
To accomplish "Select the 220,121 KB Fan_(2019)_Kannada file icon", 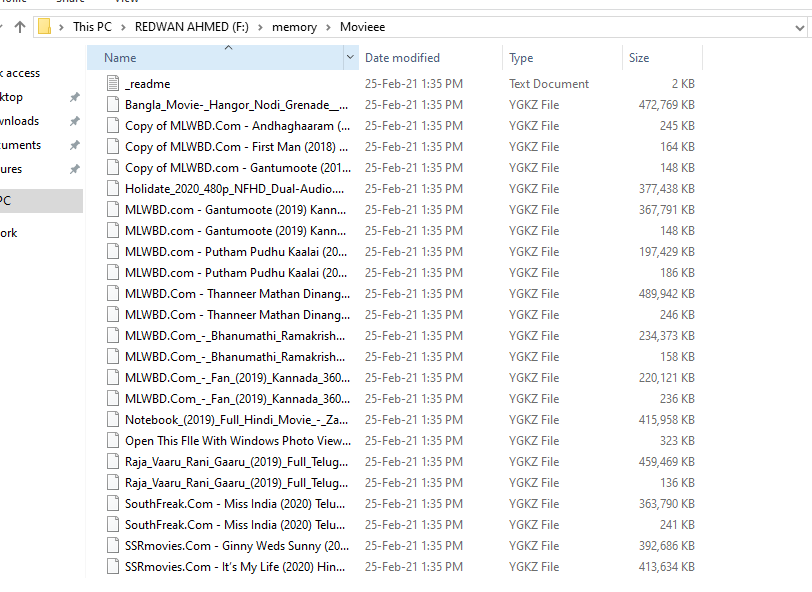I will pos(113,378).
